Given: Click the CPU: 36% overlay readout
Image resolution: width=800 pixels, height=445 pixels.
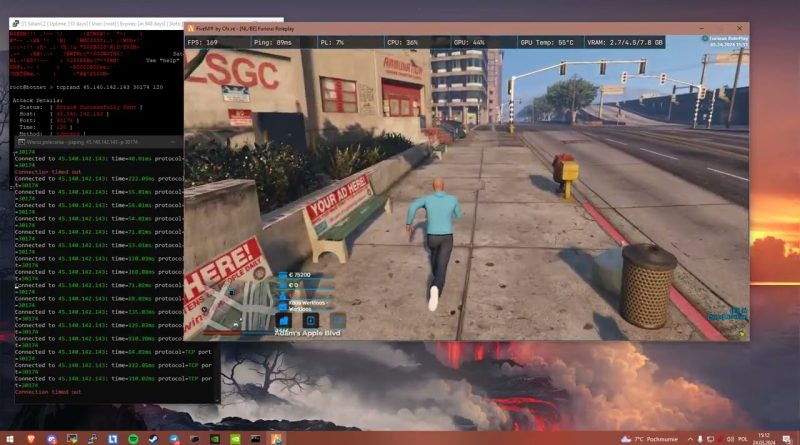Looking at the screenshot, I should coord(402,42).
